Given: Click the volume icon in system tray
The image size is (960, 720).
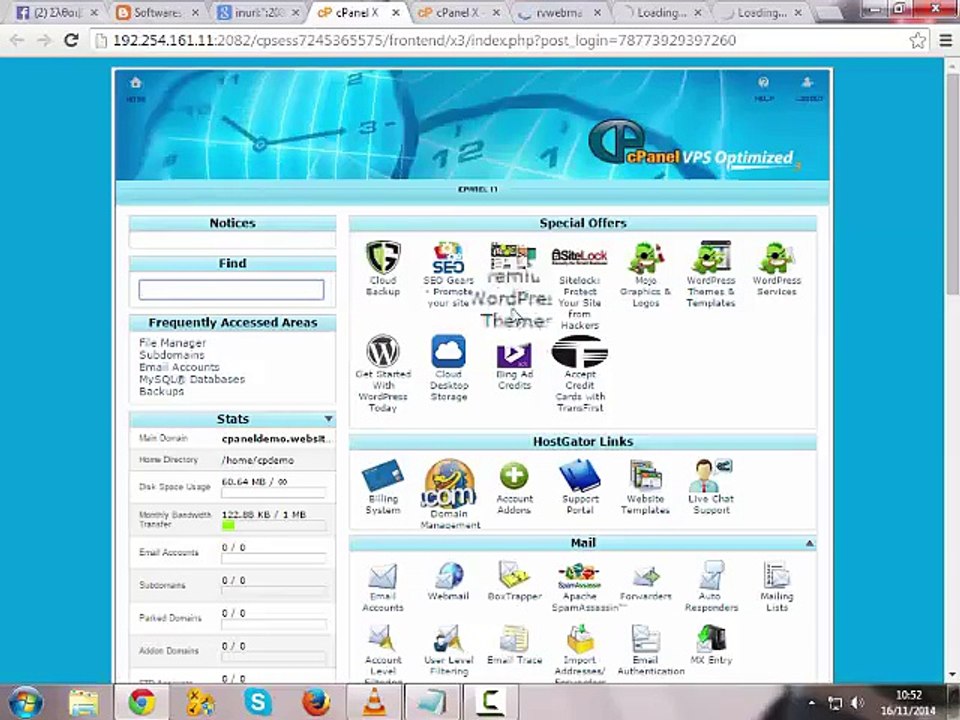Looking at the screenshot, I should [x=858, y=703].
